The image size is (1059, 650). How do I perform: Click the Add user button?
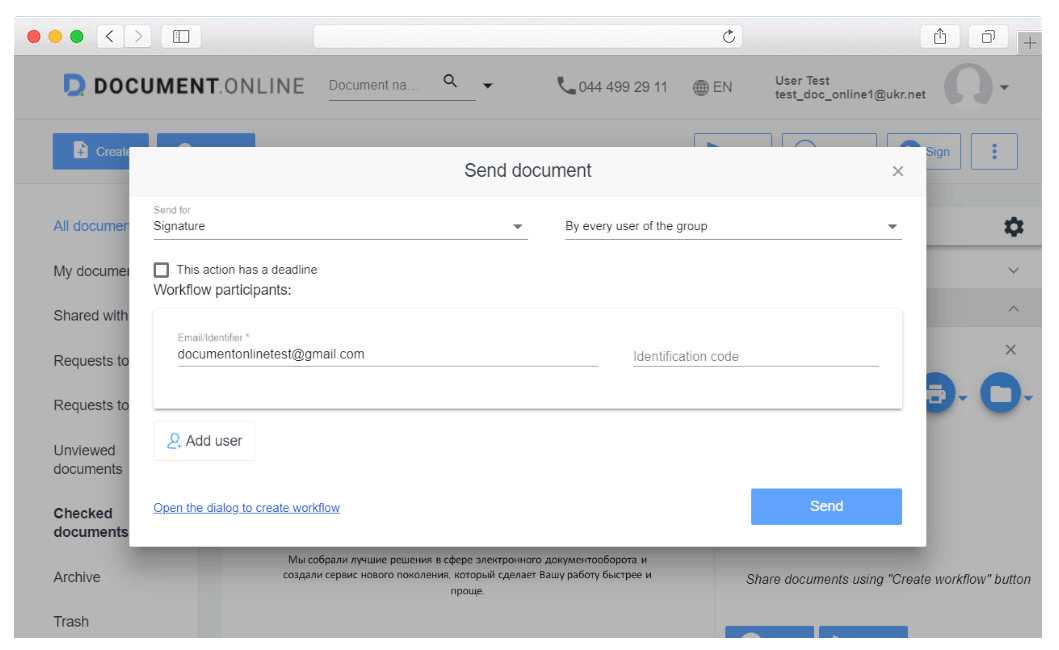pyautogui.click(x=204, y=441)
